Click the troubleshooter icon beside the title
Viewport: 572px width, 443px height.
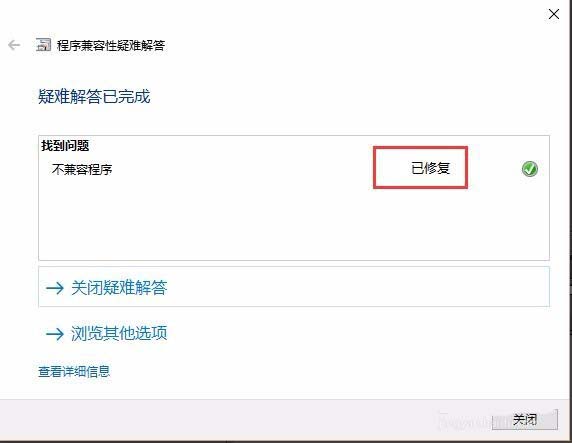[x=43, y=45]
